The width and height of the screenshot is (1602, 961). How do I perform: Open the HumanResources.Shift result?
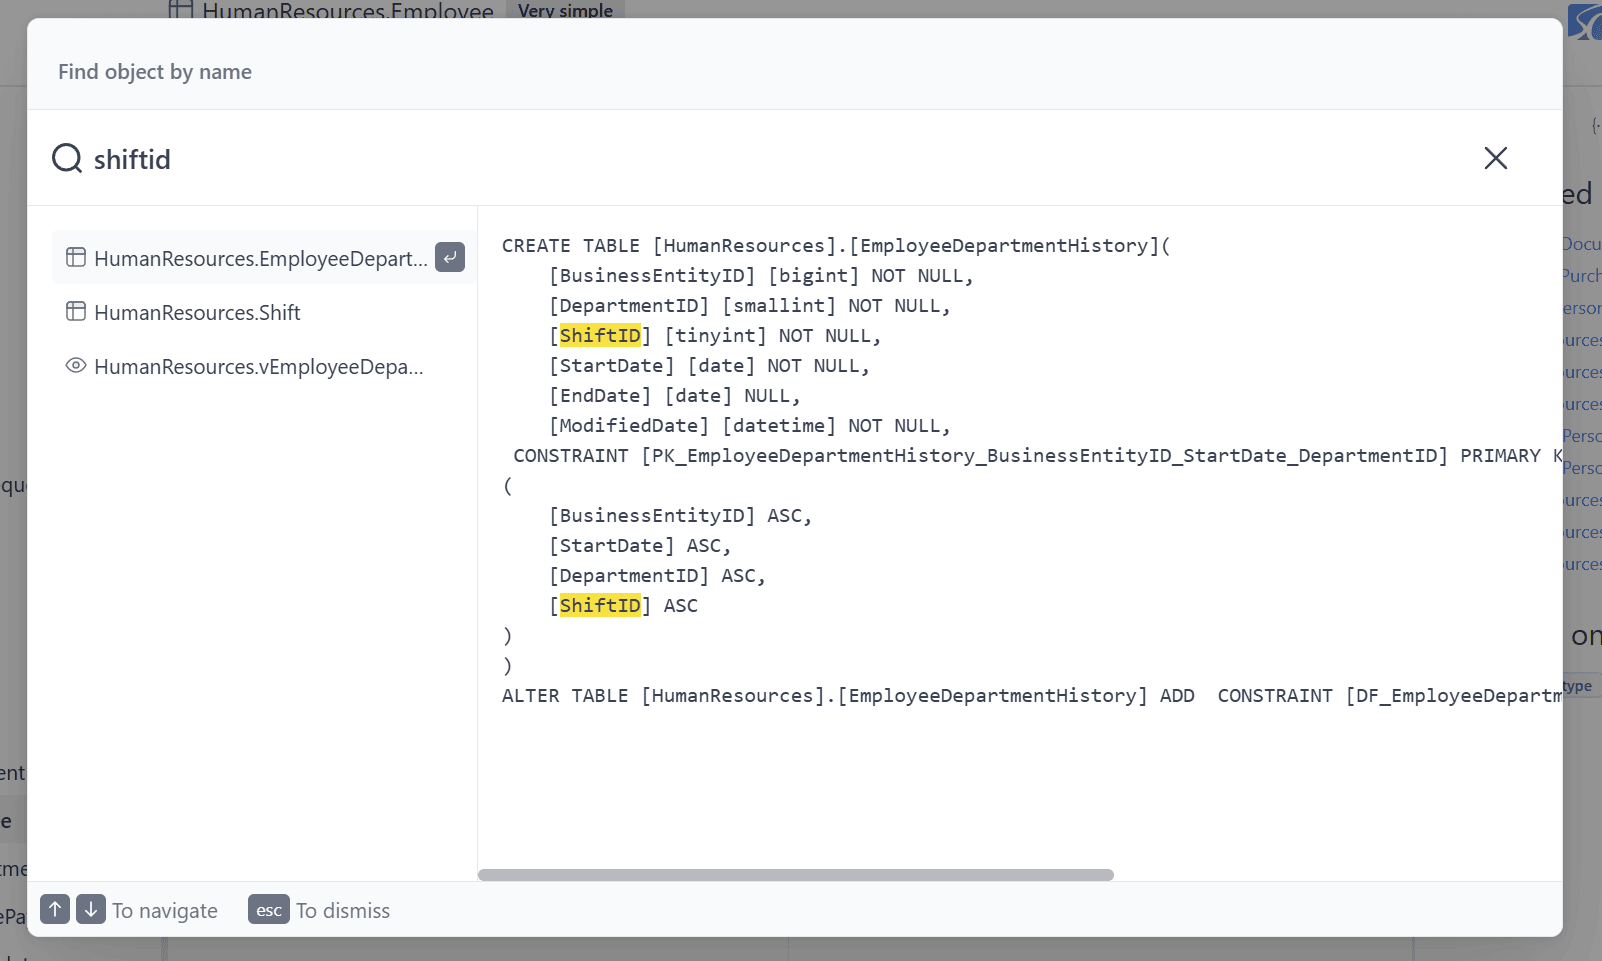[197, 313]
